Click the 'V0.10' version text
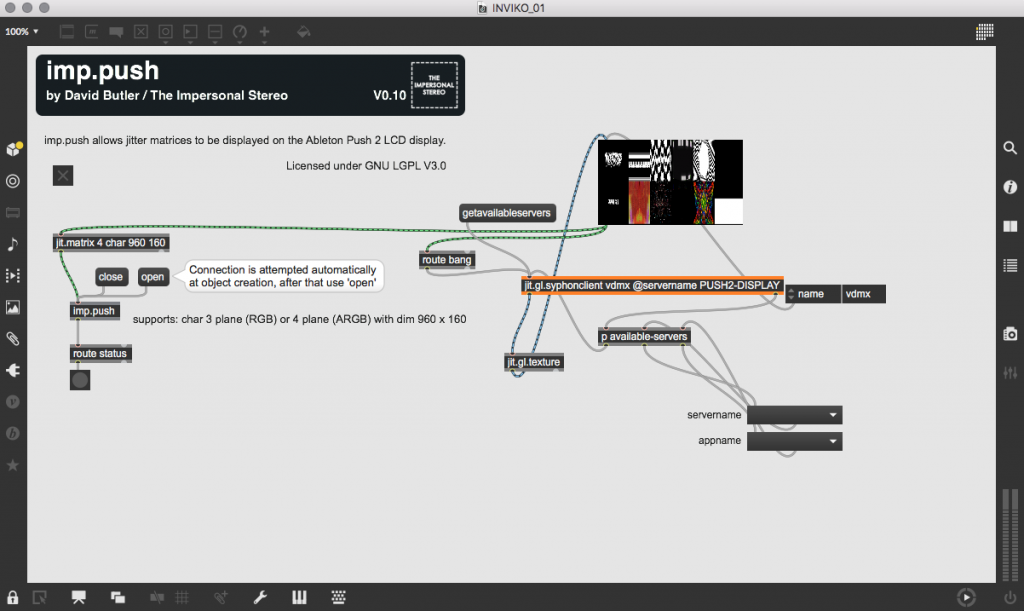The height and width of the screenshot is (611, 1024). tap(389, 95)
